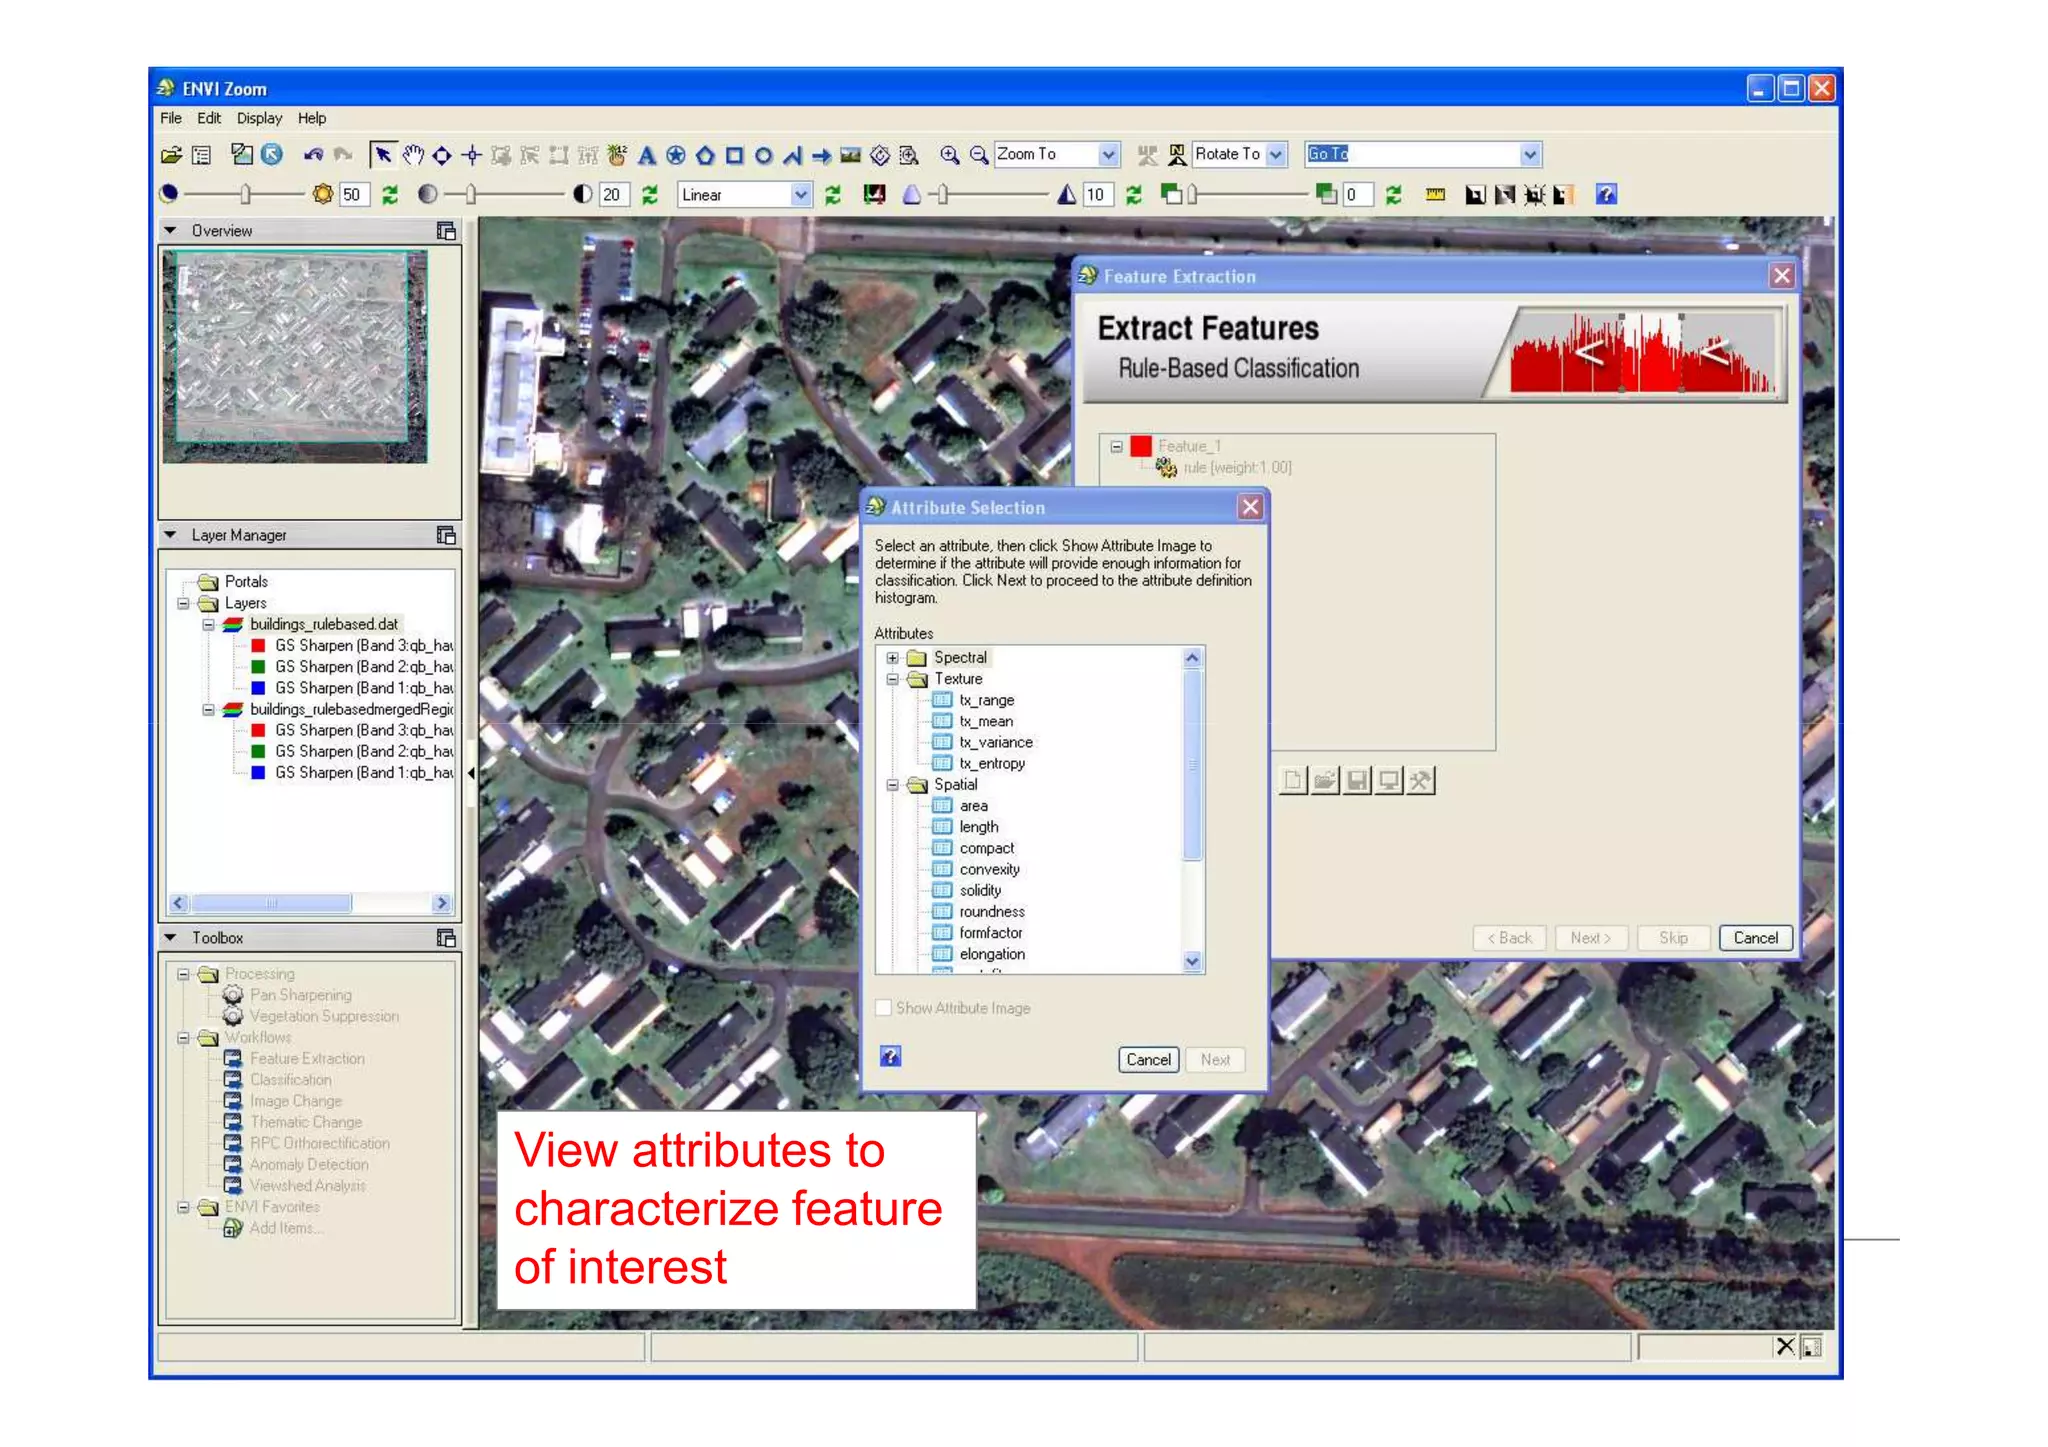The height and width of the screenshot is (1447, 2048).
Task: Select the area spatial attribute
Action: pyautogui.click(x=973, y=806)
